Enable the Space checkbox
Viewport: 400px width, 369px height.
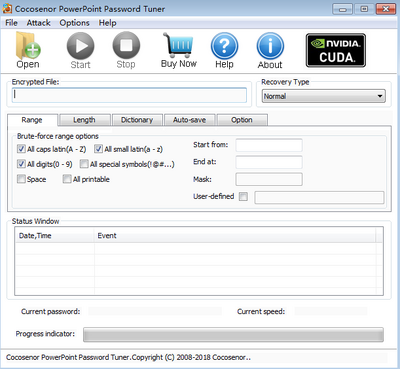click(21, 179)
